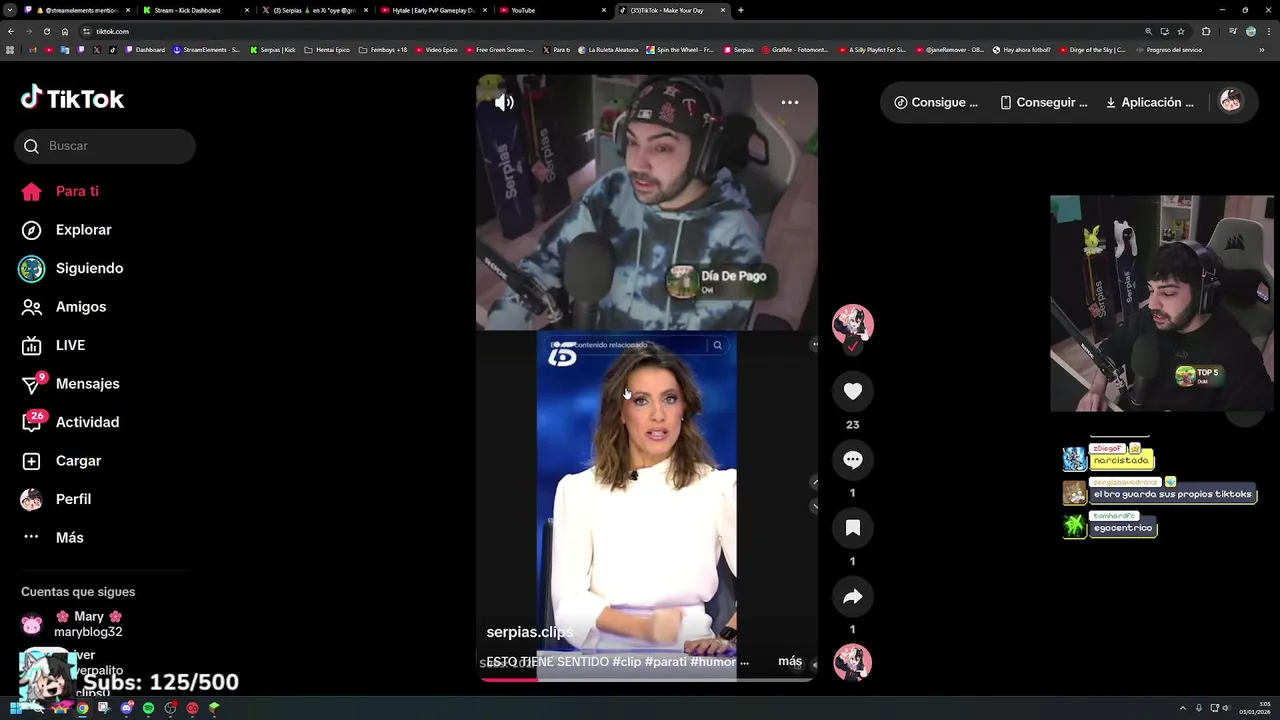
Task: Mute the TikTok video with speaker icon
Action: click(x=504, y=102)
